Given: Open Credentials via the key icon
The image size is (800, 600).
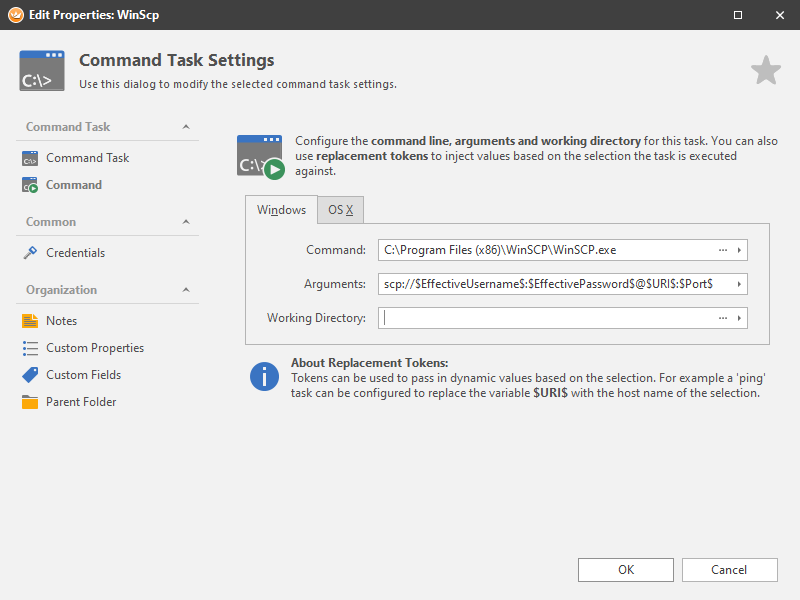Looking at the screenshot, I should point(30,253).
